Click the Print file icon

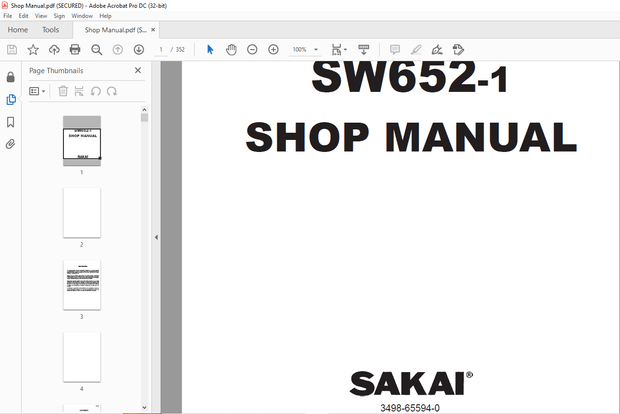tap(75, 49)
